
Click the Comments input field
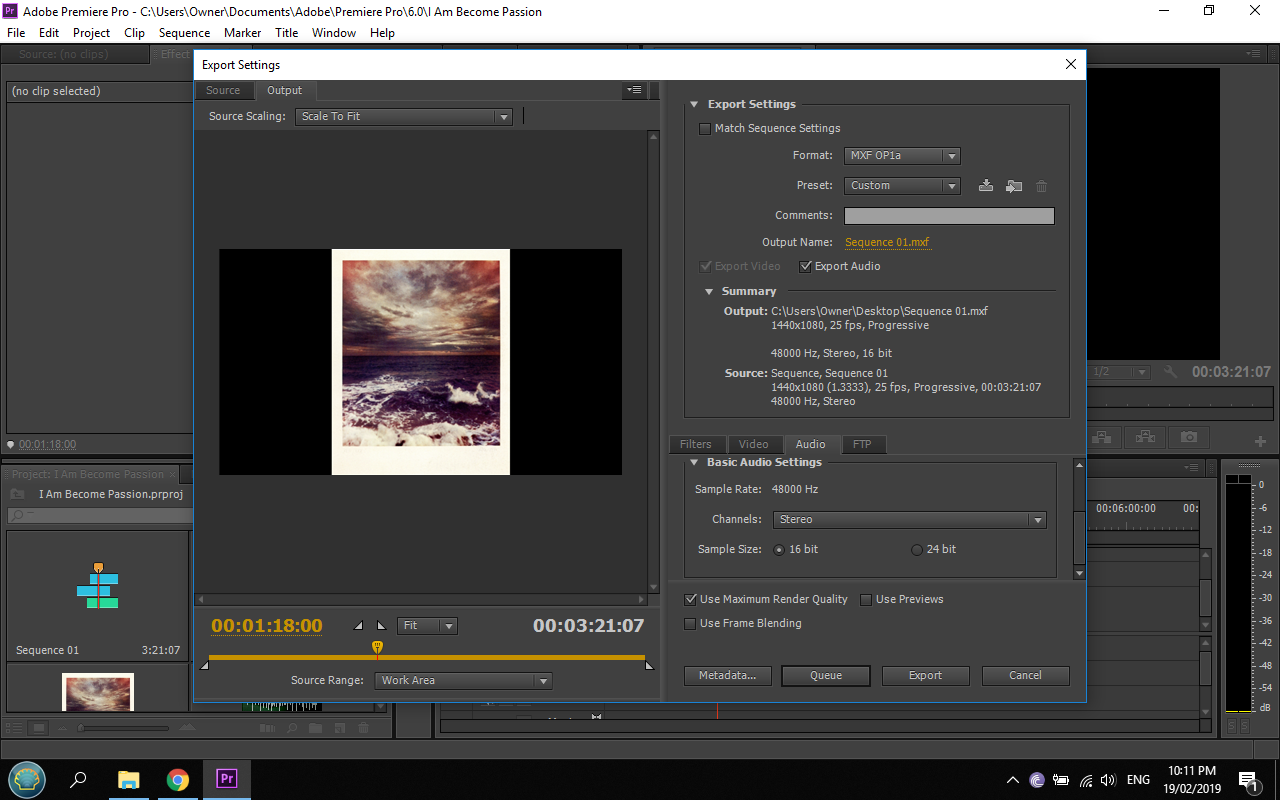(x=949, y=216)
